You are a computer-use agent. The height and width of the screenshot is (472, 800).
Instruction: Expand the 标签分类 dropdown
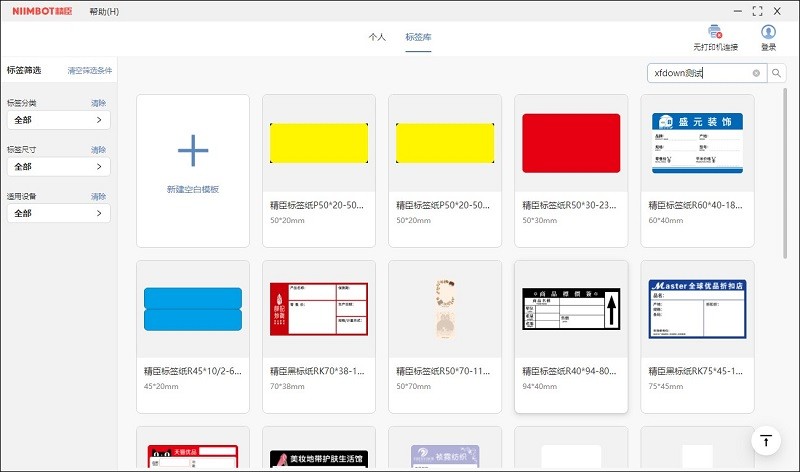pos(59,120)
